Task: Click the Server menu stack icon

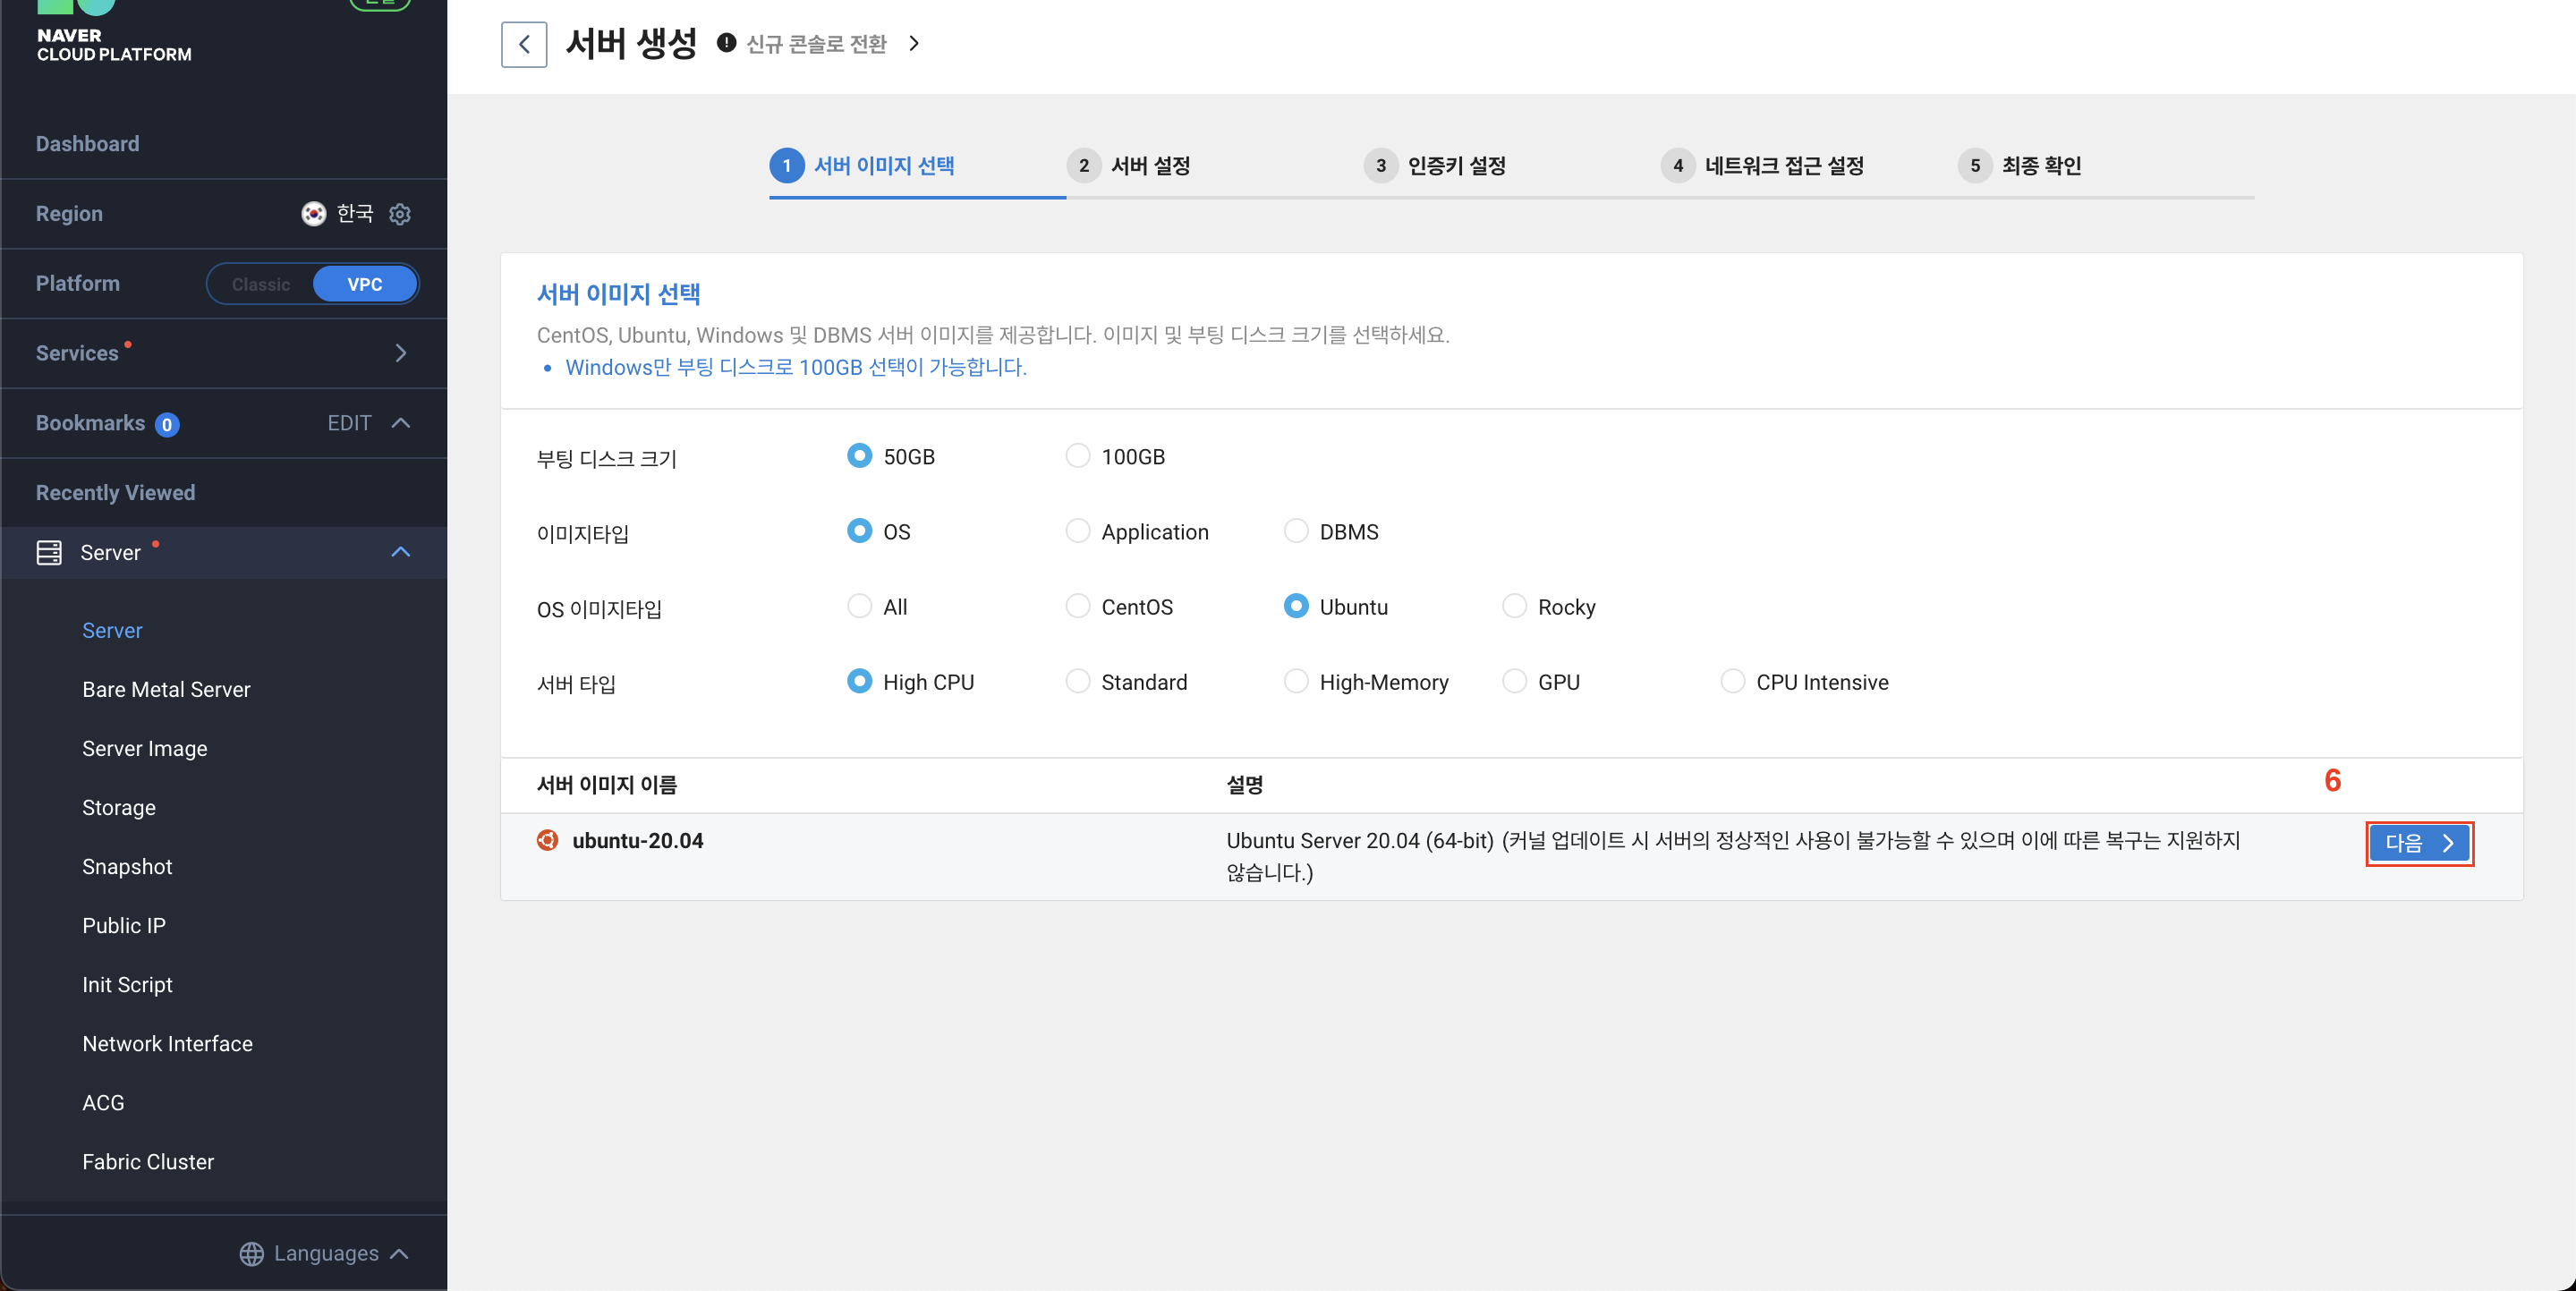Action: pyautogui.click(x=49, y=552)
